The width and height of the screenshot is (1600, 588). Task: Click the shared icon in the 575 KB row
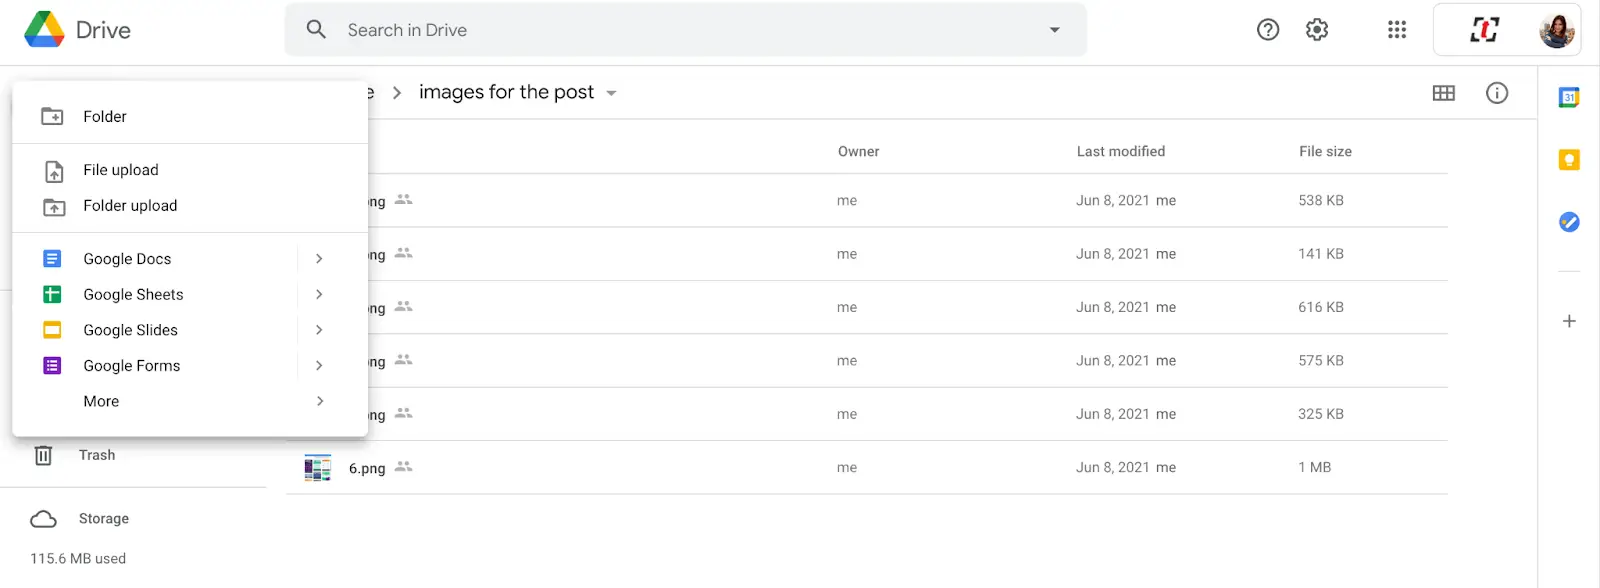(404, 359)
